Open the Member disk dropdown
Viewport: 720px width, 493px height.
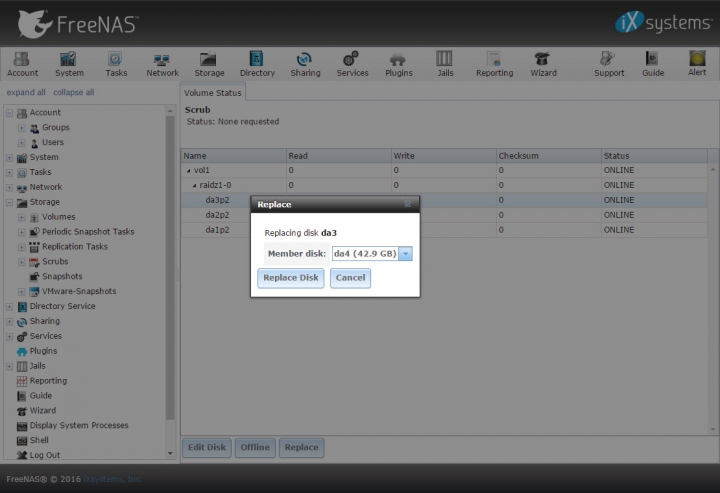[405, 254]
